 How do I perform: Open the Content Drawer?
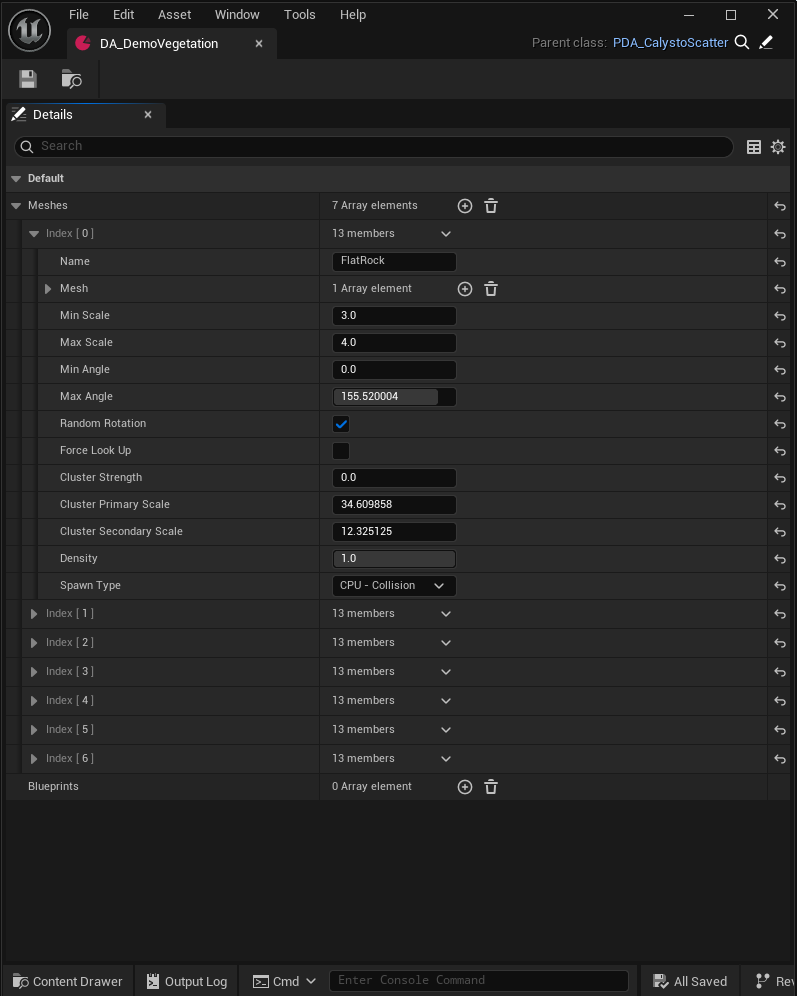coord(68,981)
